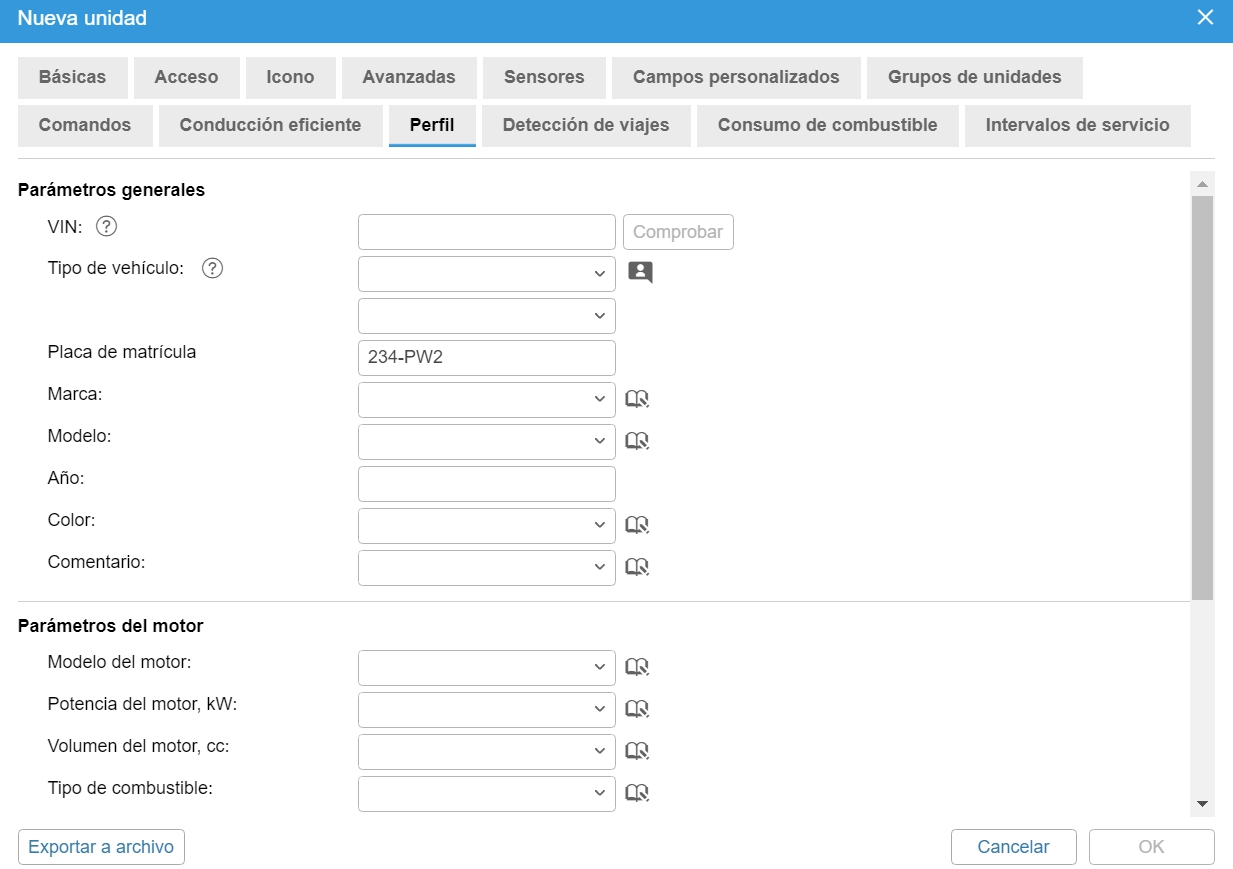Expand the Tipo de vehículo dropdown

(x=486, y=274)
